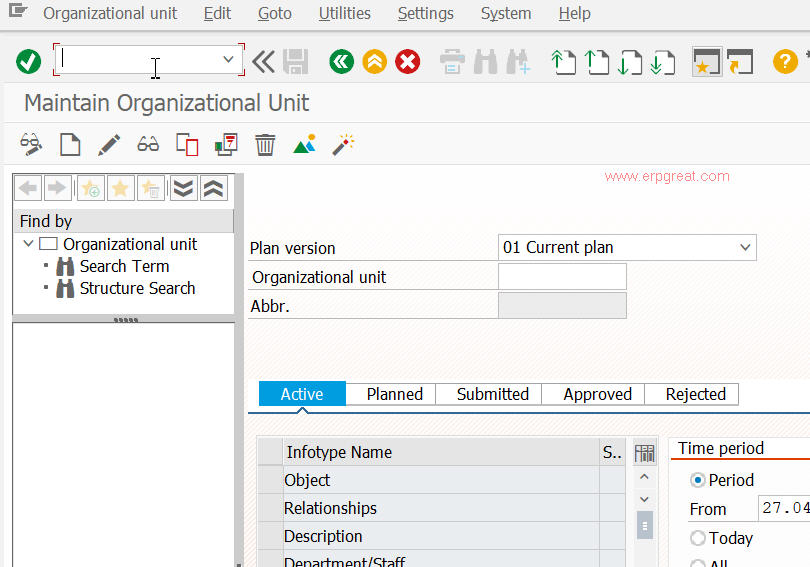Open the command field dropdown arrow
Image resolution: width=810 pixels, height=567 pixels.
click(228, 59)
